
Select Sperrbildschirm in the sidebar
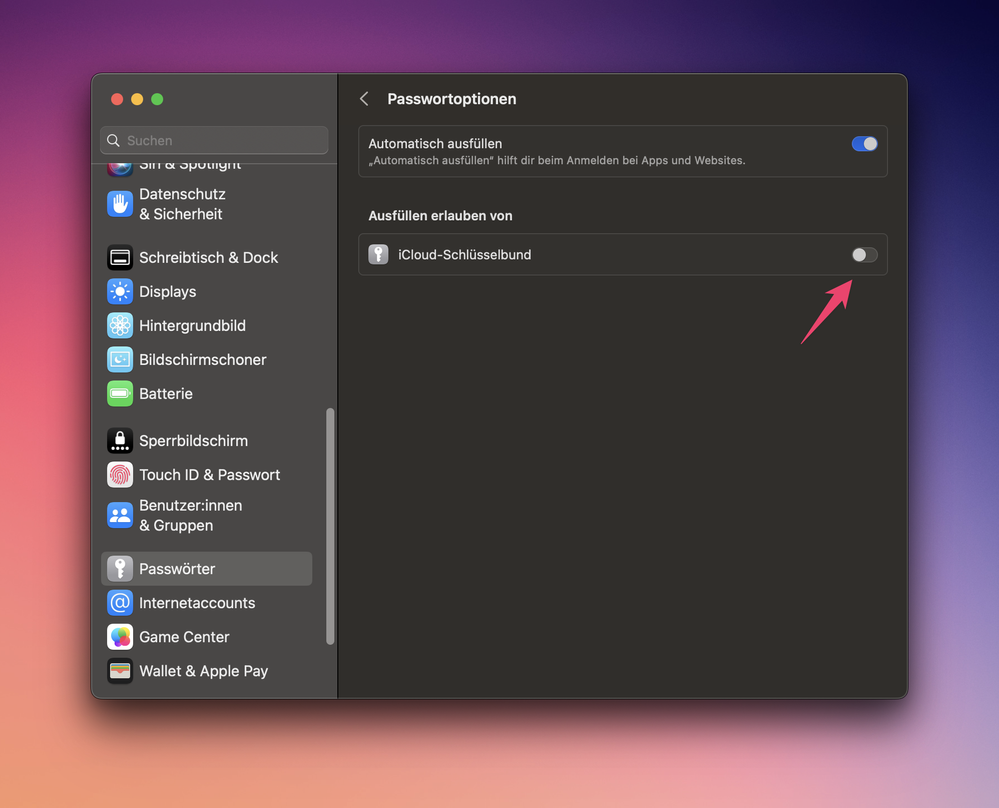coord(193,441)
